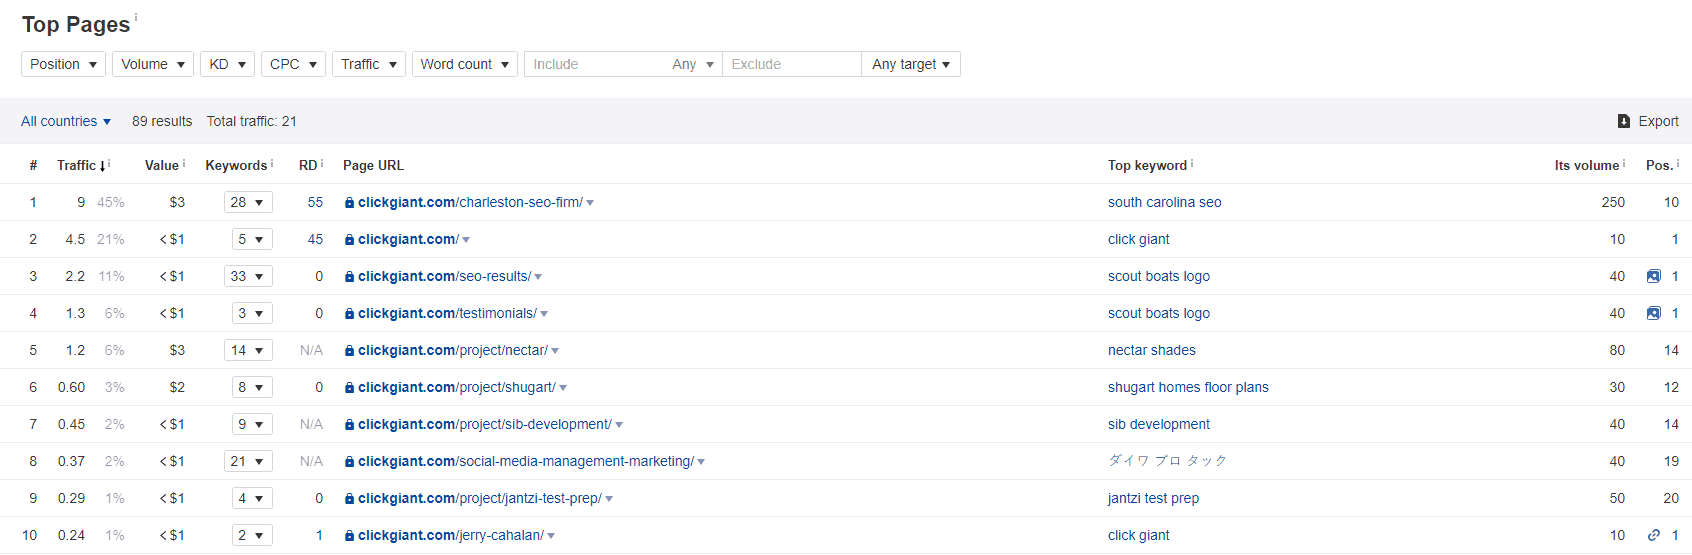Open URL menu arrow for project/sib-development
The height and width of the screenshot is (555, 1692).
[x=619, y=425]
